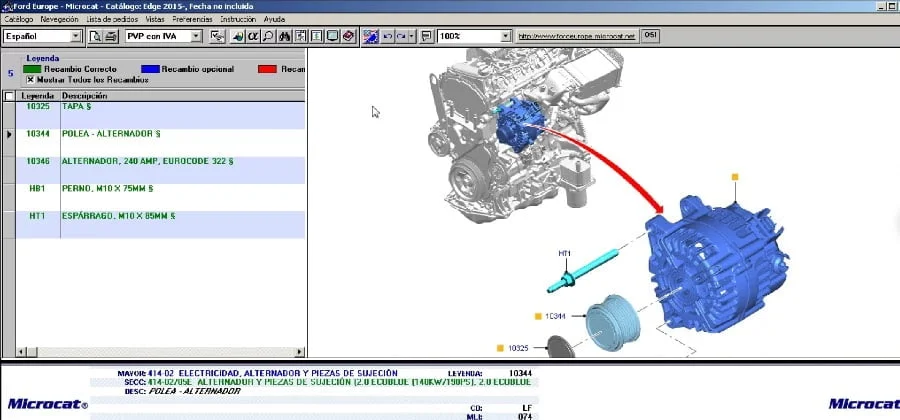Click the vehicle search icon
The height and width of the screenshot is (420, 900).
click(x=237, y=36)
